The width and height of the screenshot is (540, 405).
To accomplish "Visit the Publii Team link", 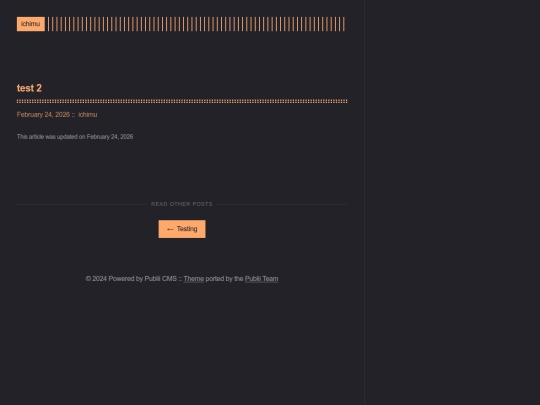I will (261, 279).
